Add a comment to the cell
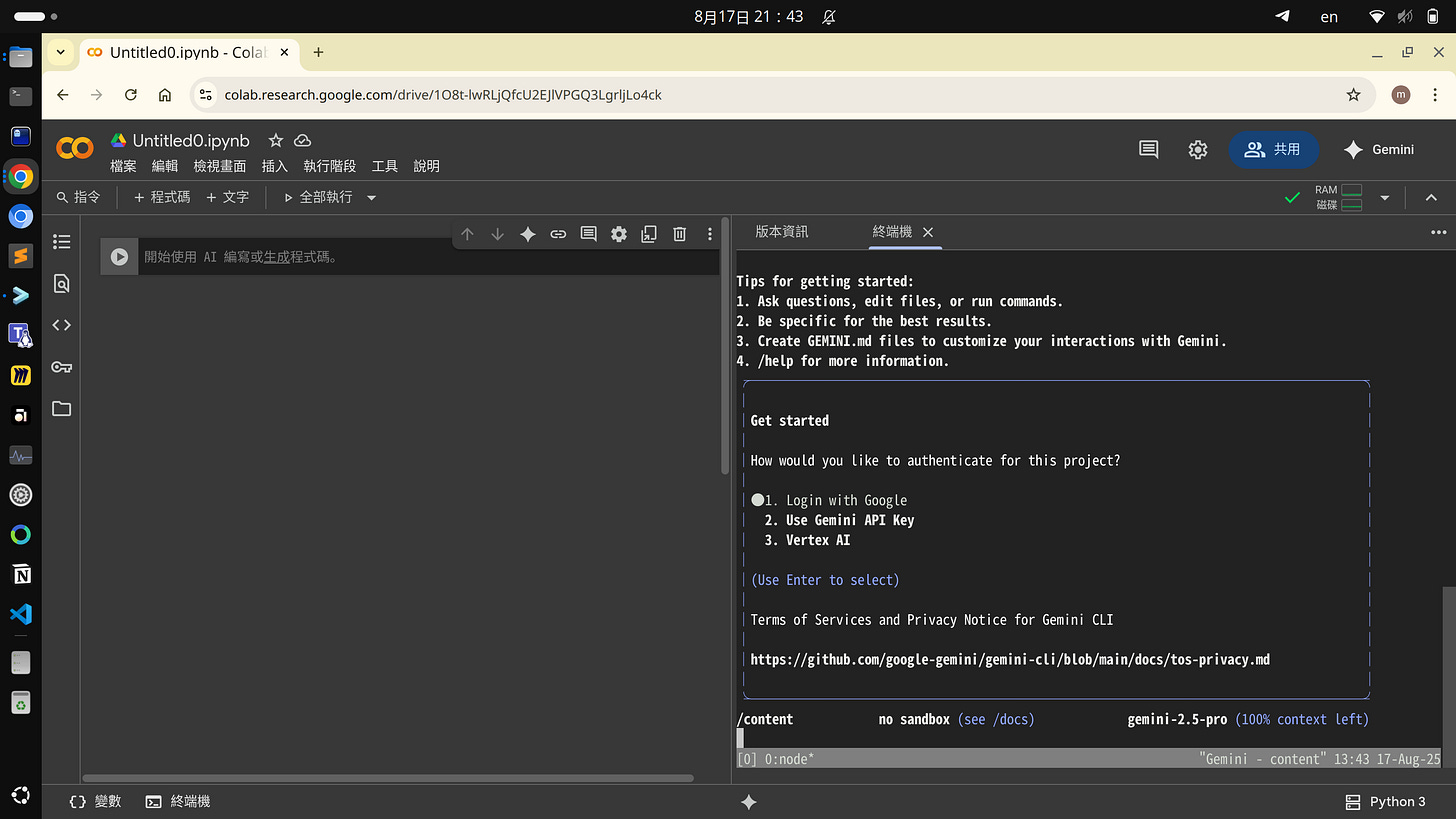Screen dimensions: 1456x819 (589, 234)
